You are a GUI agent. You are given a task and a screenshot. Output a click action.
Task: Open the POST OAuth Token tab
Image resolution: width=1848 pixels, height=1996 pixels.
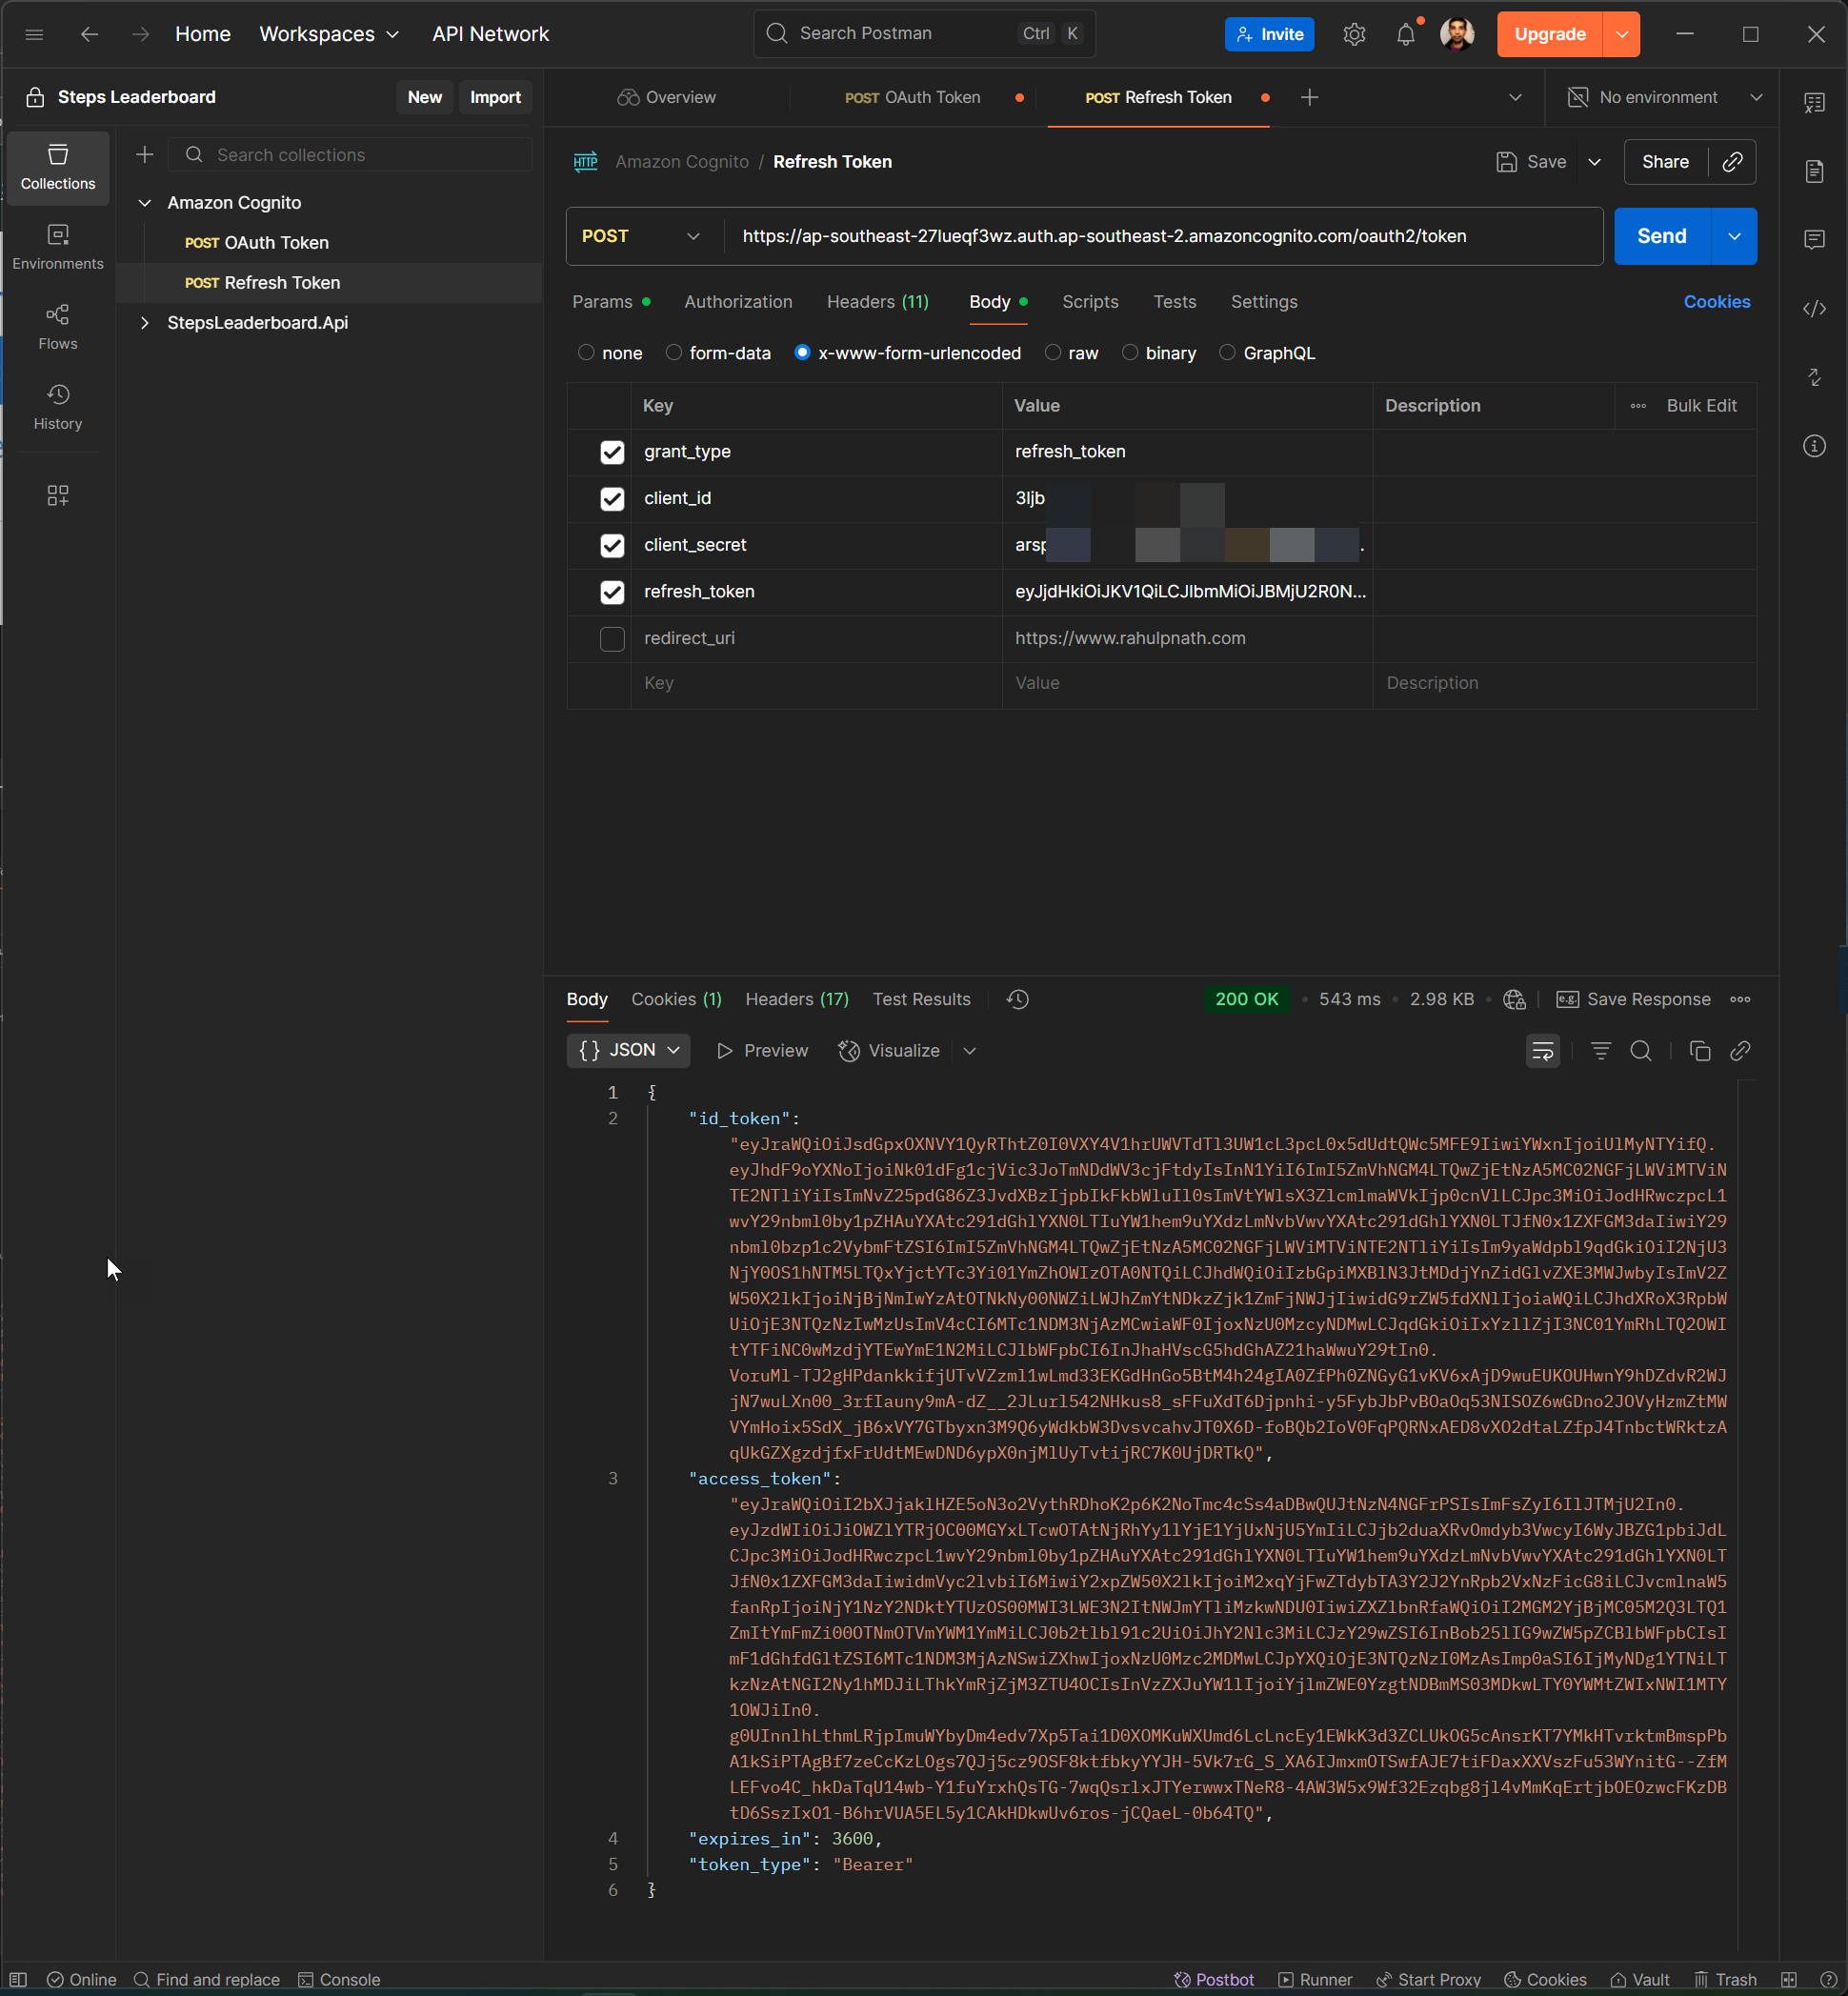(912, 97)
